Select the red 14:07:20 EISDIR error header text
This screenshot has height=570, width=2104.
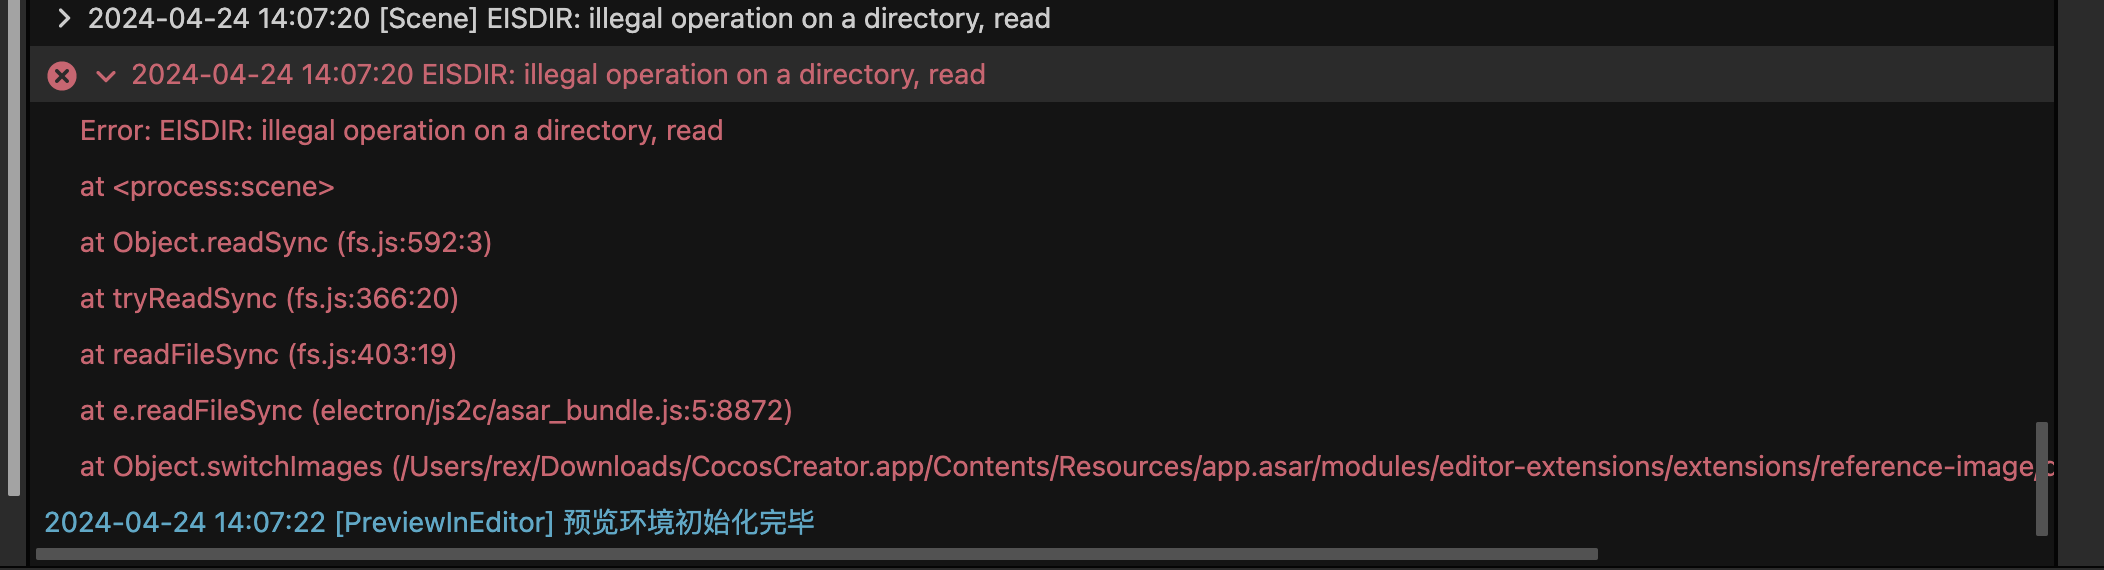(x=558, y=75)
